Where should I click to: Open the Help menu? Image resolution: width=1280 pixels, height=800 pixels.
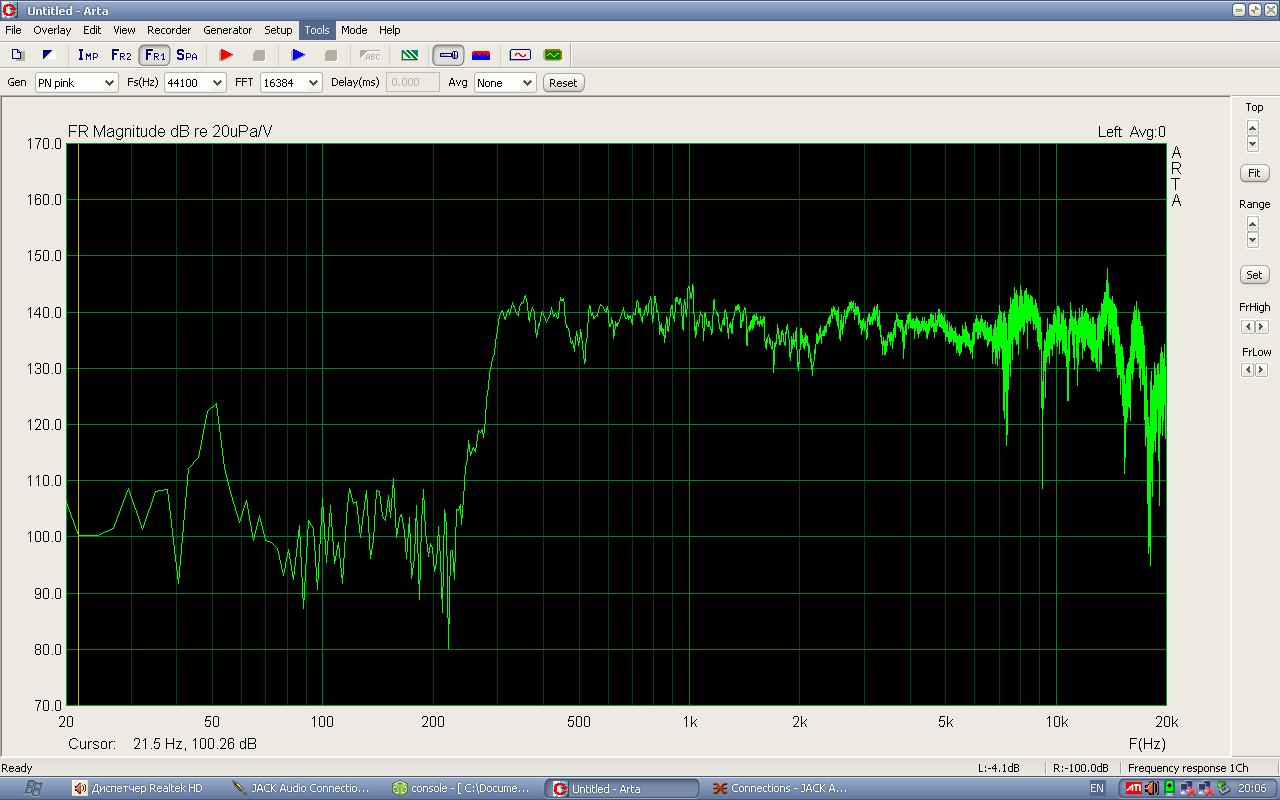[390, 30]
